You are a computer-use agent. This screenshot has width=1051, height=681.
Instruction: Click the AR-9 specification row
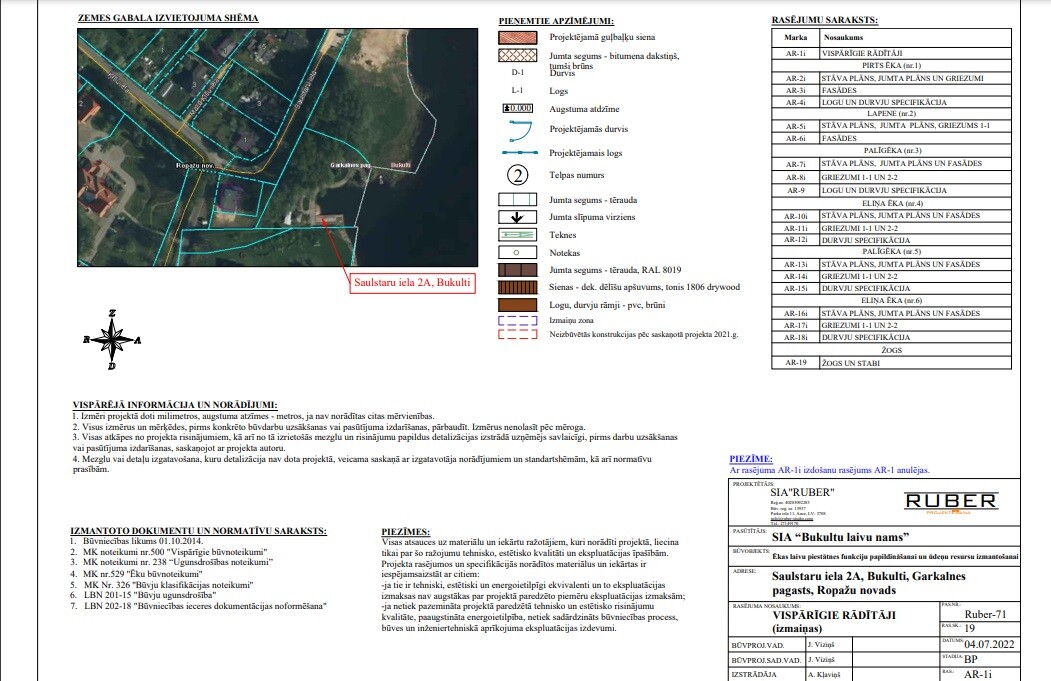tap(891, 190)
